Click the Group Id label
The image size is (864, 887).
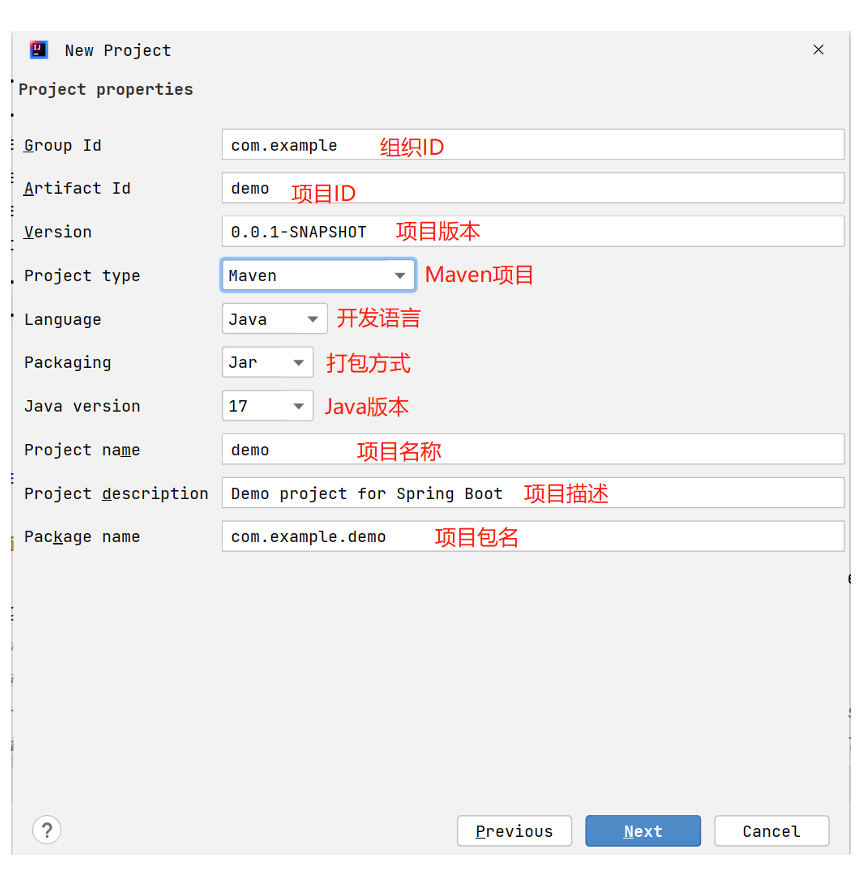point(63,145)
